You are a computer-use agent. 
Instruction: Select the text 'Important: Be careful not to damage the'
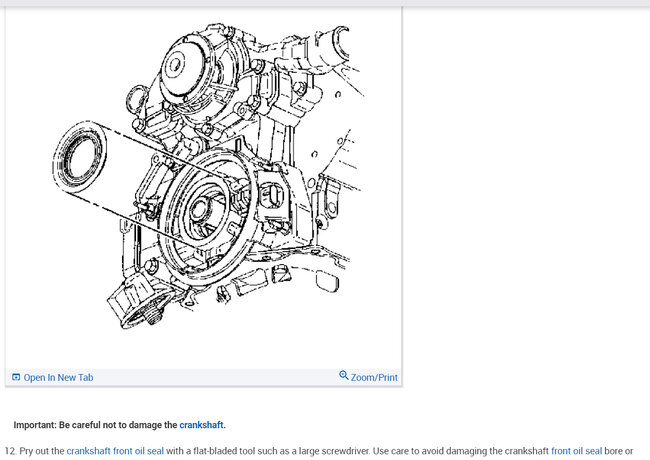point(95,425)
